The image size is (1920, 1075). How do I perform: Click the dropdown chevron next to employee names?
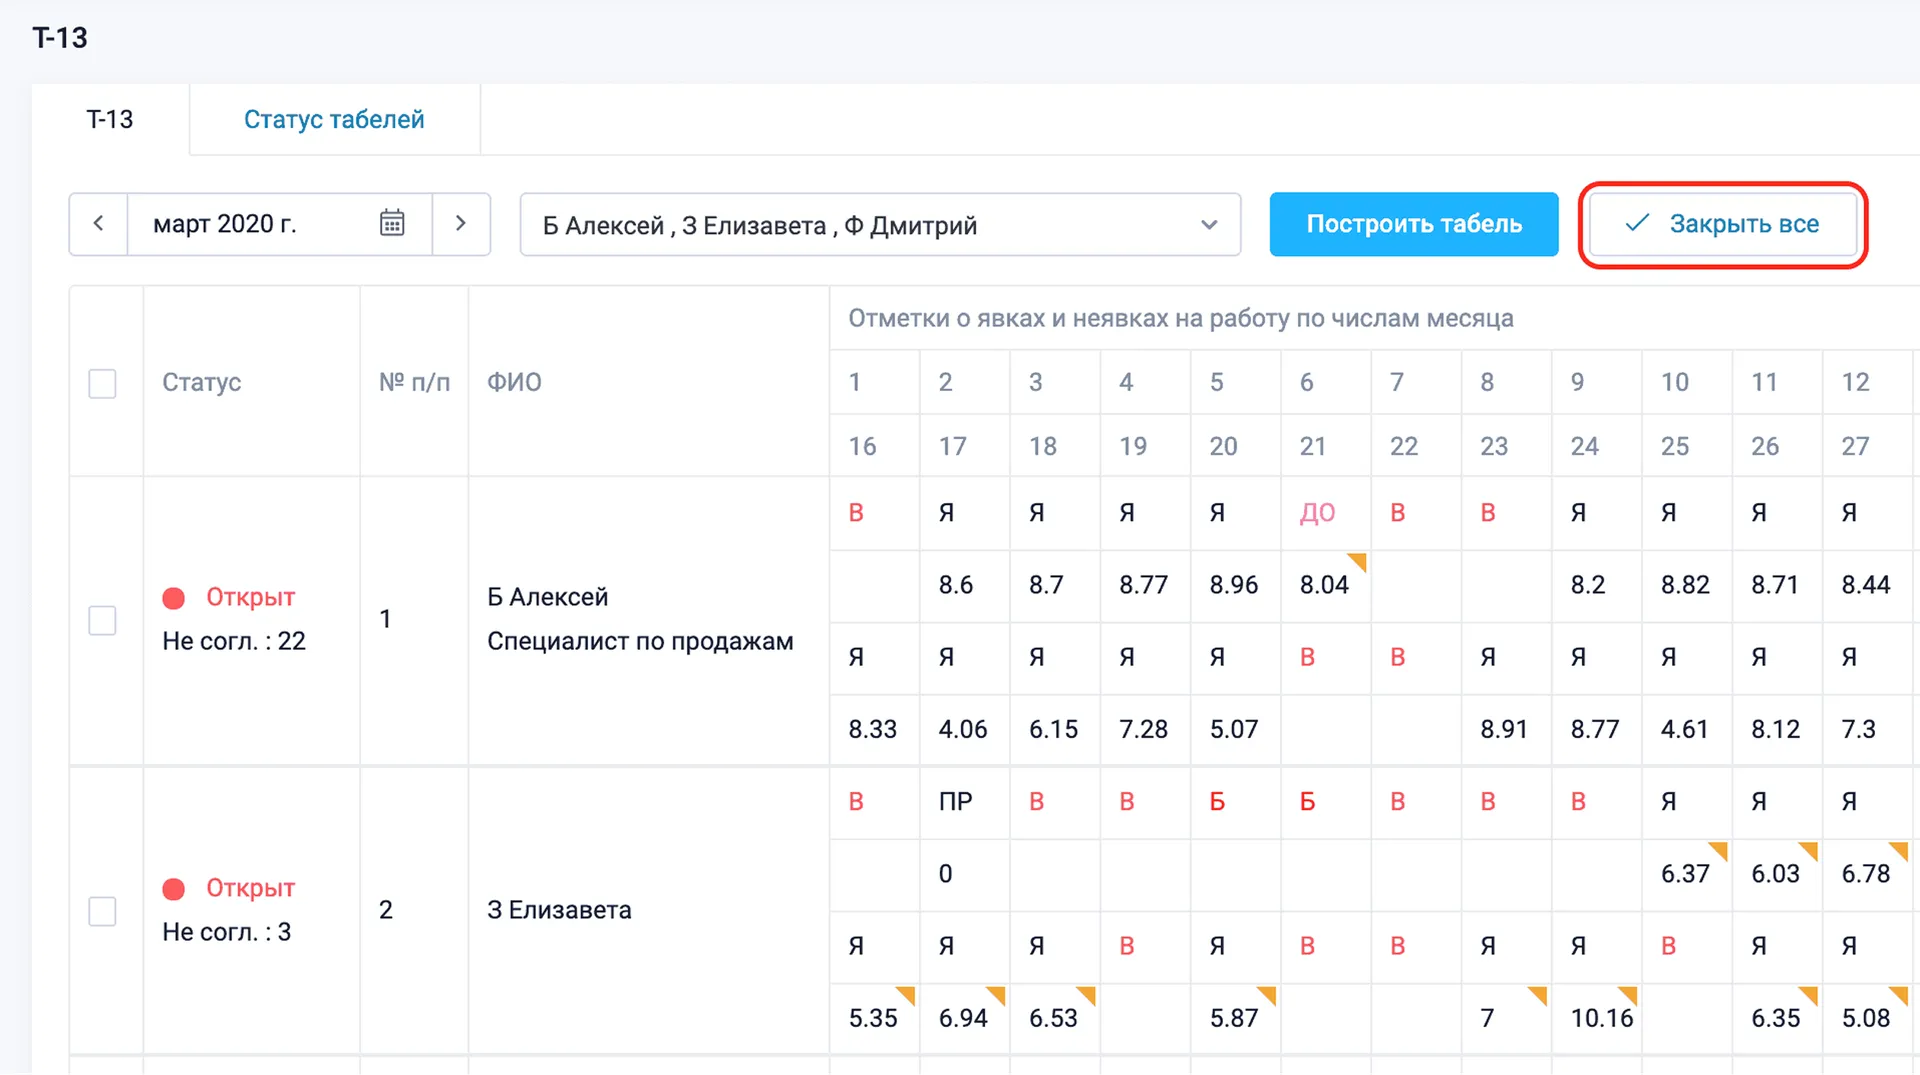(1208, 224)
